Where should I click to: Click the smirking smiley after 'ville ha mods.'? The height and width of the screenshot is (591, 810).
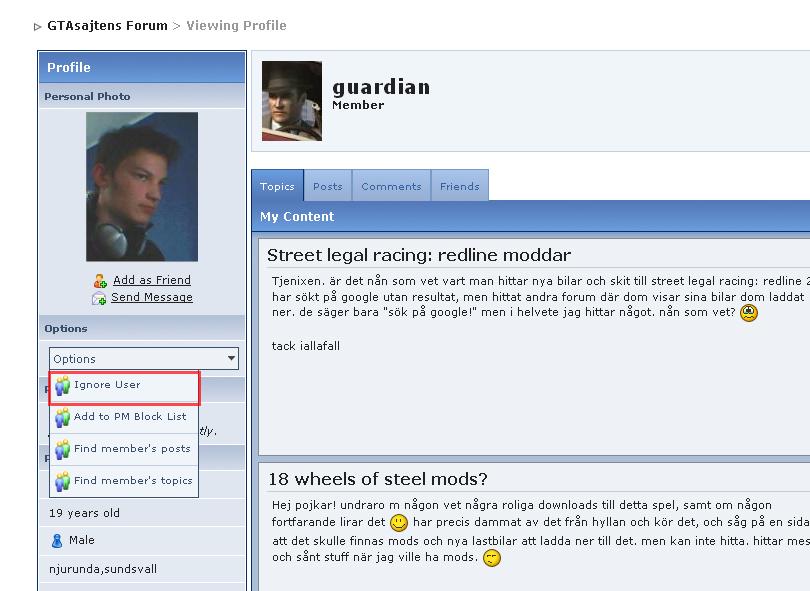(x=492, y=558)
